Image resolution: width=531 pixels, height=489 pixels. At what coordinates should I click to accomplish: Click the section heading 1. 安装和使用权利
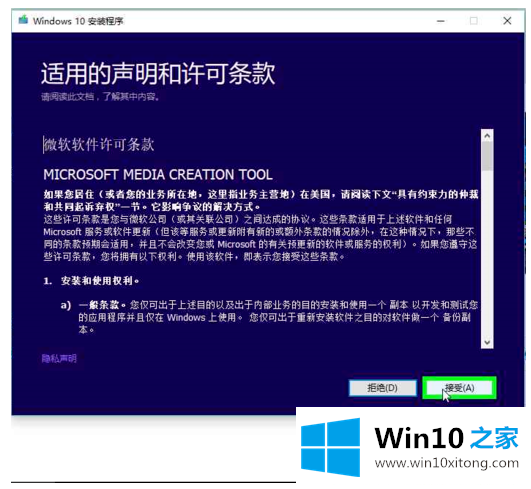coord(91,280)
